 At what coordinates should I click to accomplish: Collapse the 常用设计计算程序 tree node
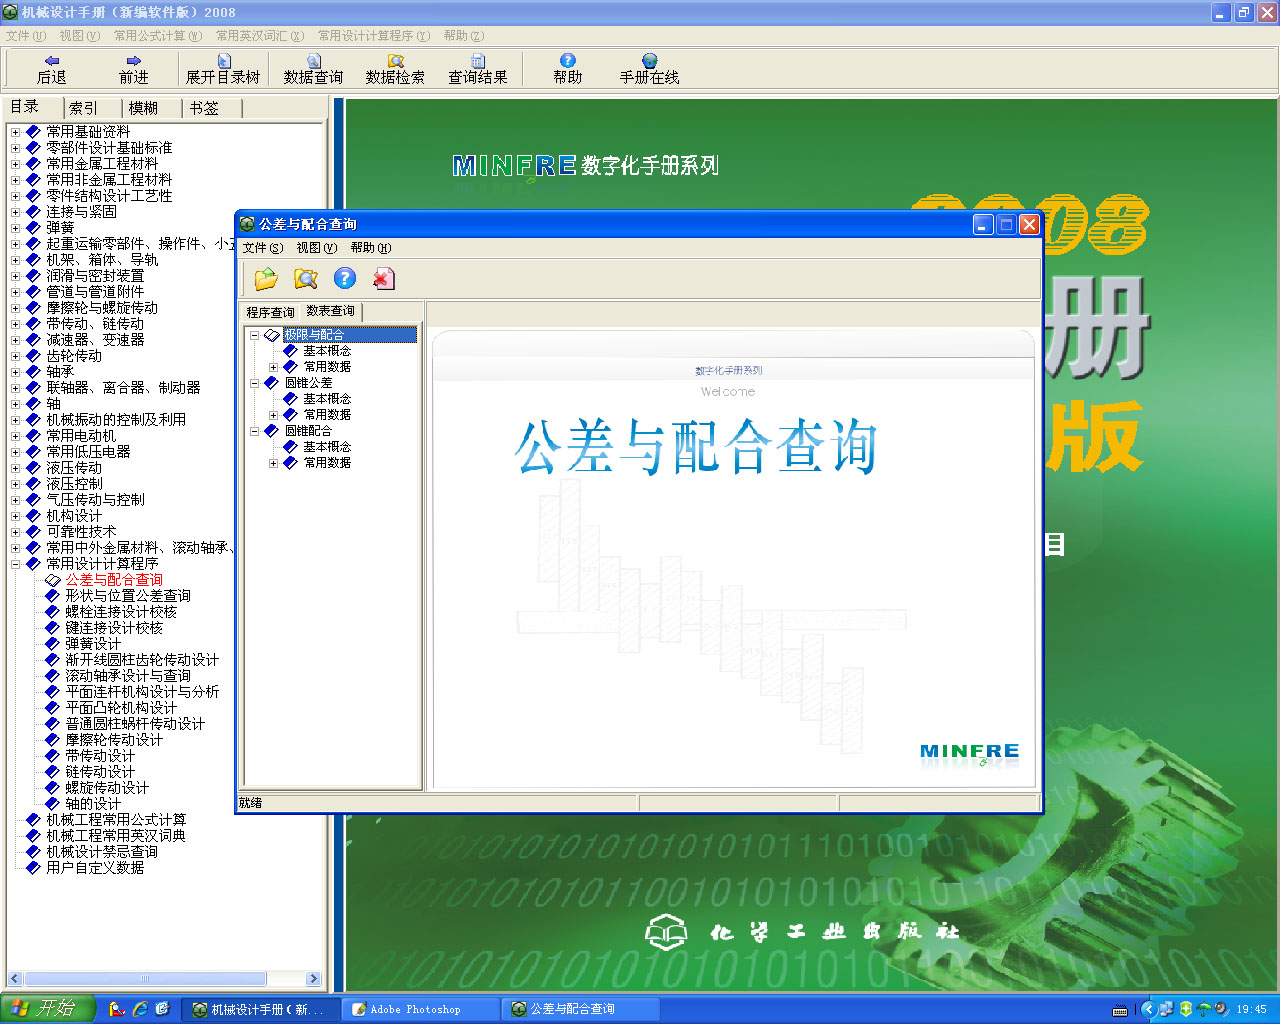pos(15,564)
